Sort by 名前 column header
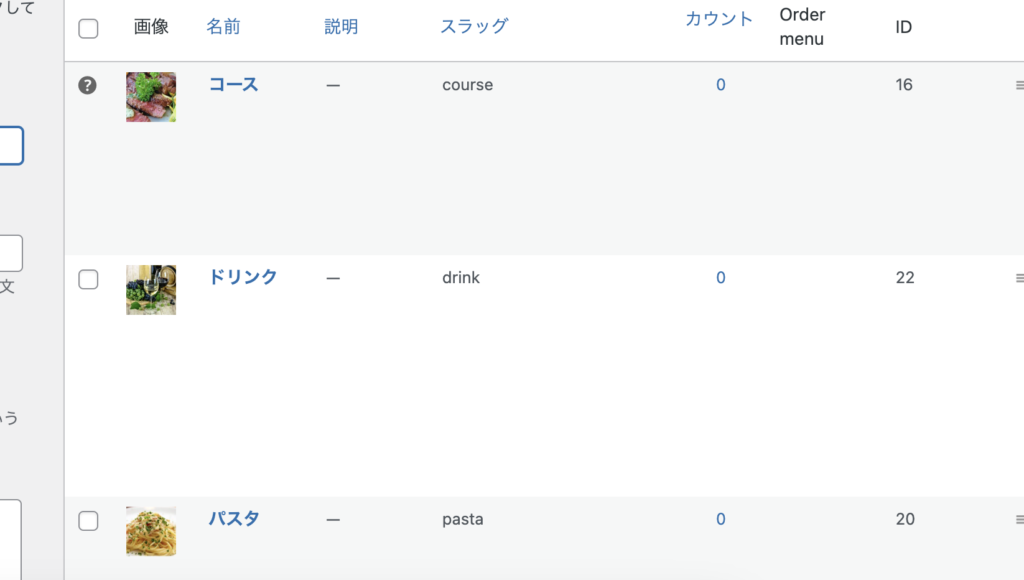 pos(223,27)
